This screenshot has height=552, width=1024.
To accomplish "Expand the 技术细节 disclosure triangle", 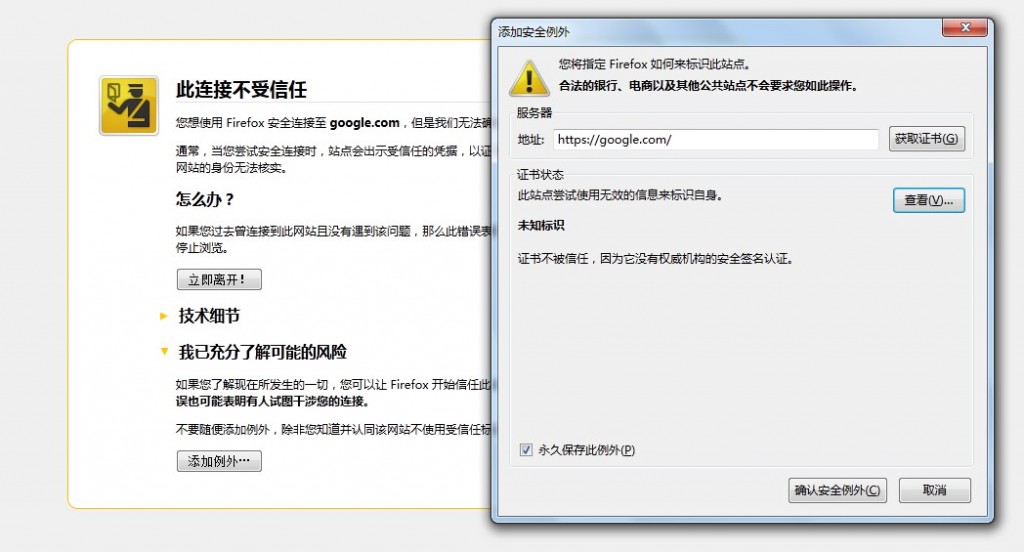I will coord(164,316).
